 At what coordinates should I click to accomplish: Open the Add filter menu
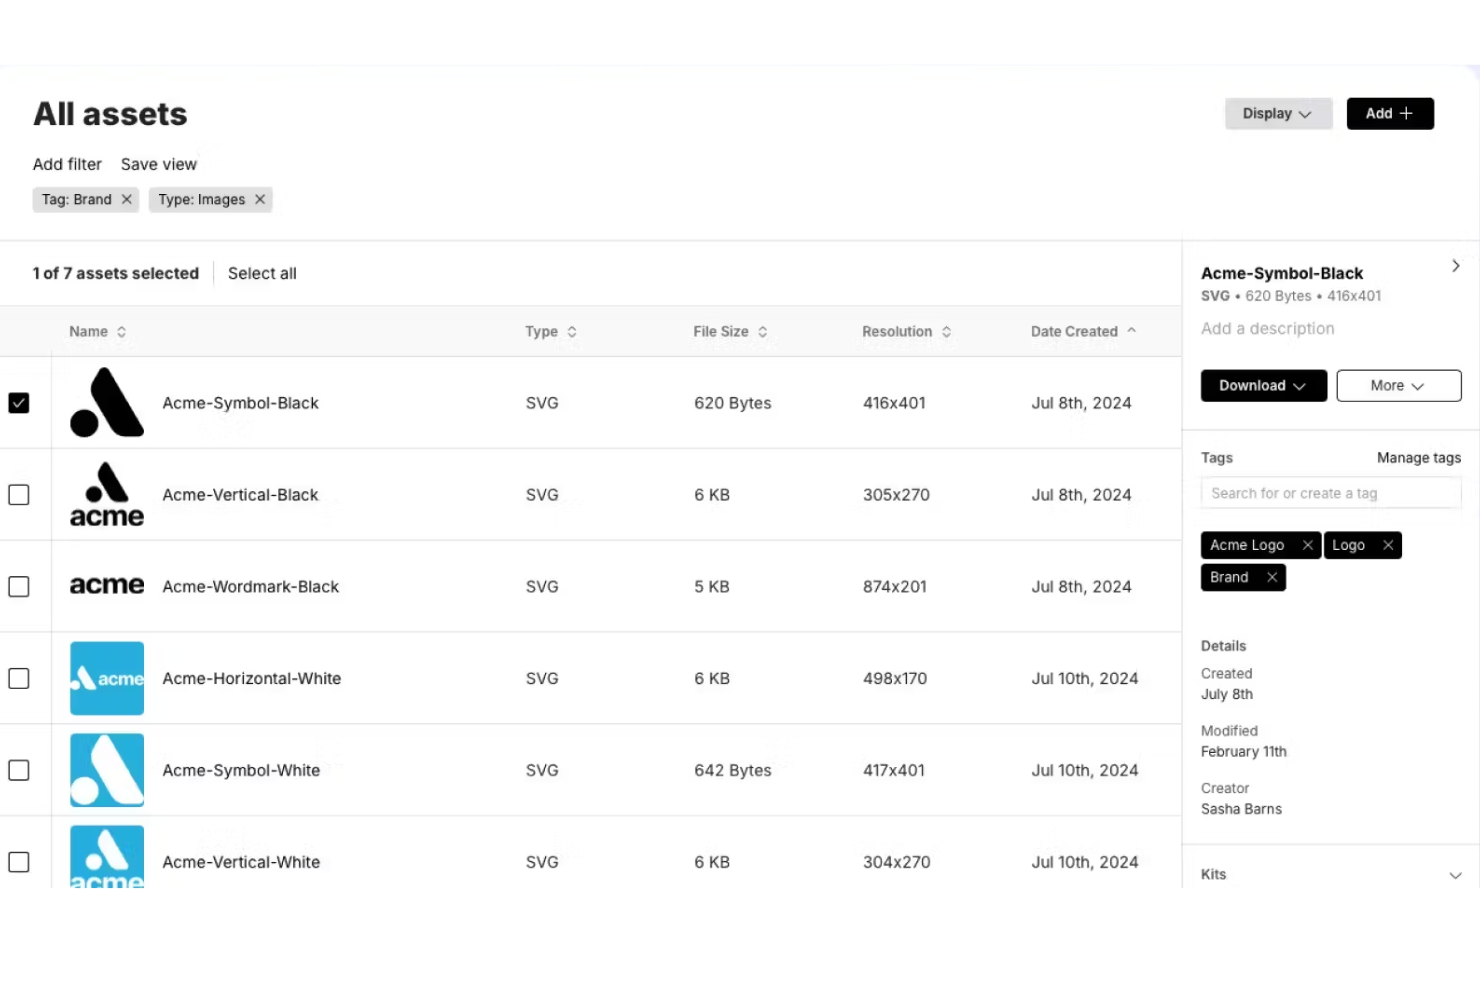(x=67, y=164)
